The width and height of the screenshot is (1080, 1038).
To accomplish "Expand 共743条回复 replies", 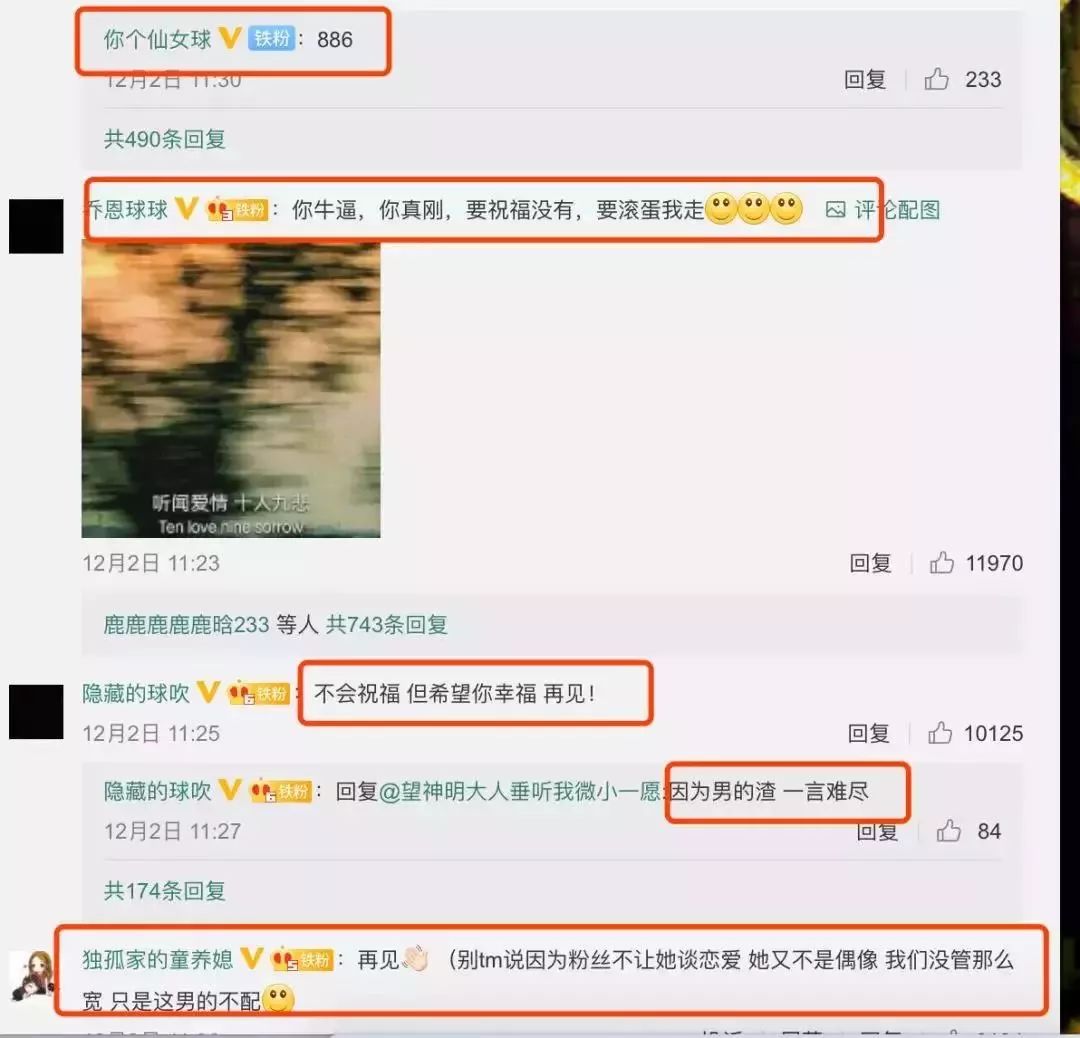I will [x=386, y=624].
